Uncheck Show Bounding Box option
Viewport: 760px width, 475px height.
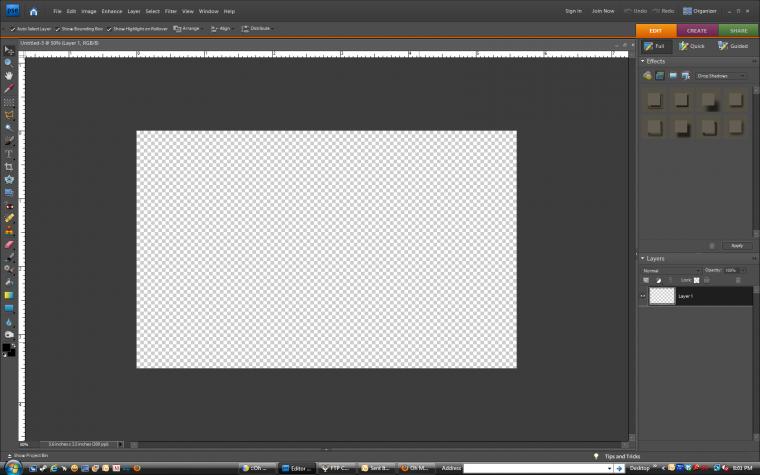(57, 29)
